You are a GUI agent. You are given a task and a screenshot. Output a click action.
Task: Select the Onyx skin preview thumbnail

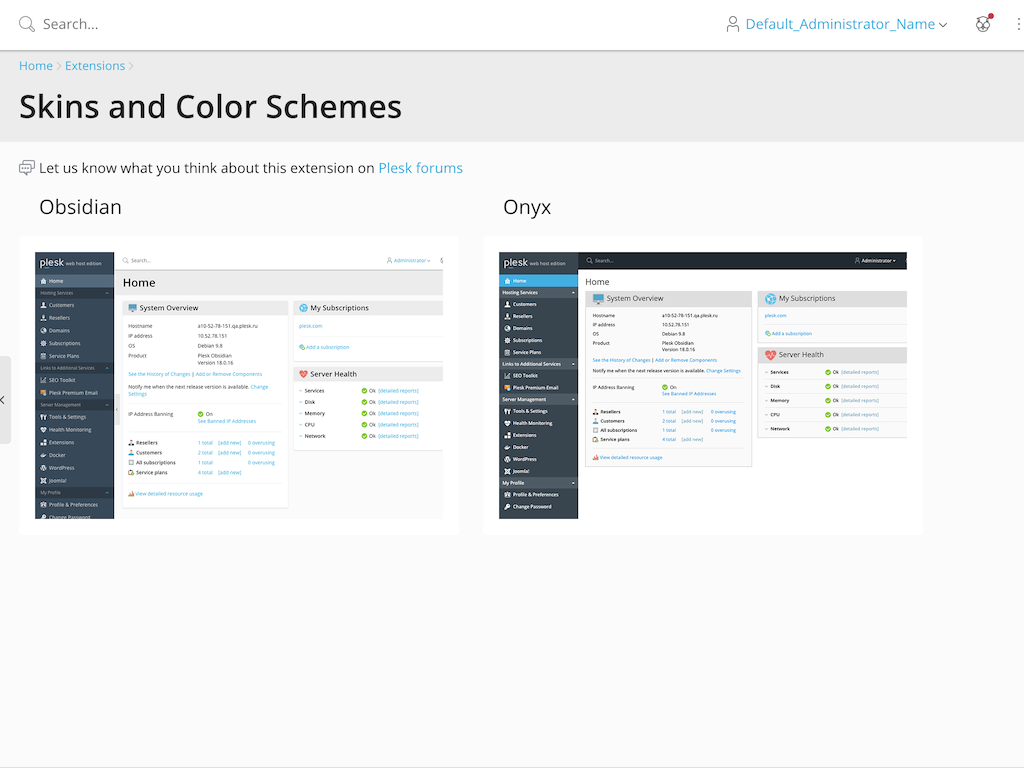[x=702, y=385]
